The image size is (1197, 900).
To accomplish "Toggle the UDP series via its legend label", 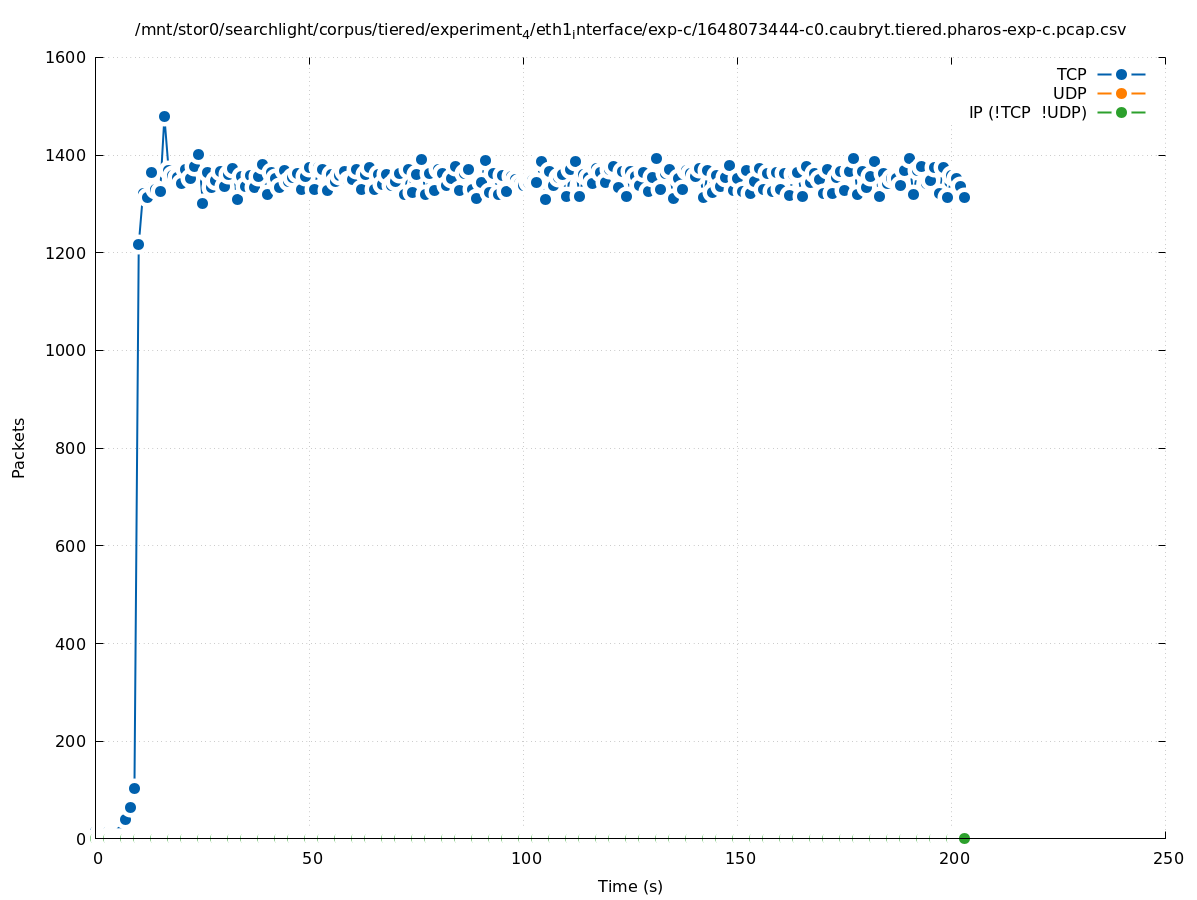I will [1069, 93].
